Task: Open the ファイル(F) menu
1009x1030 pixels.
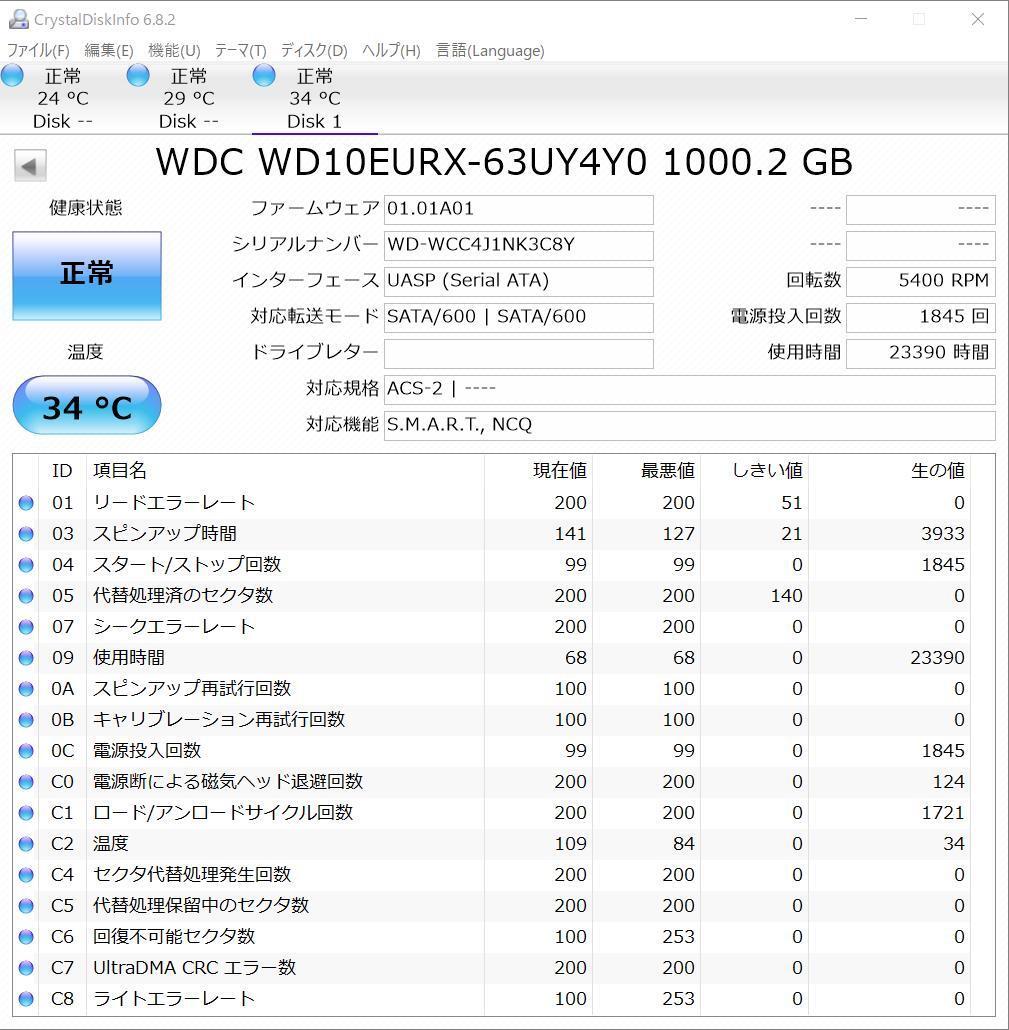Action: tap(38, 51)
